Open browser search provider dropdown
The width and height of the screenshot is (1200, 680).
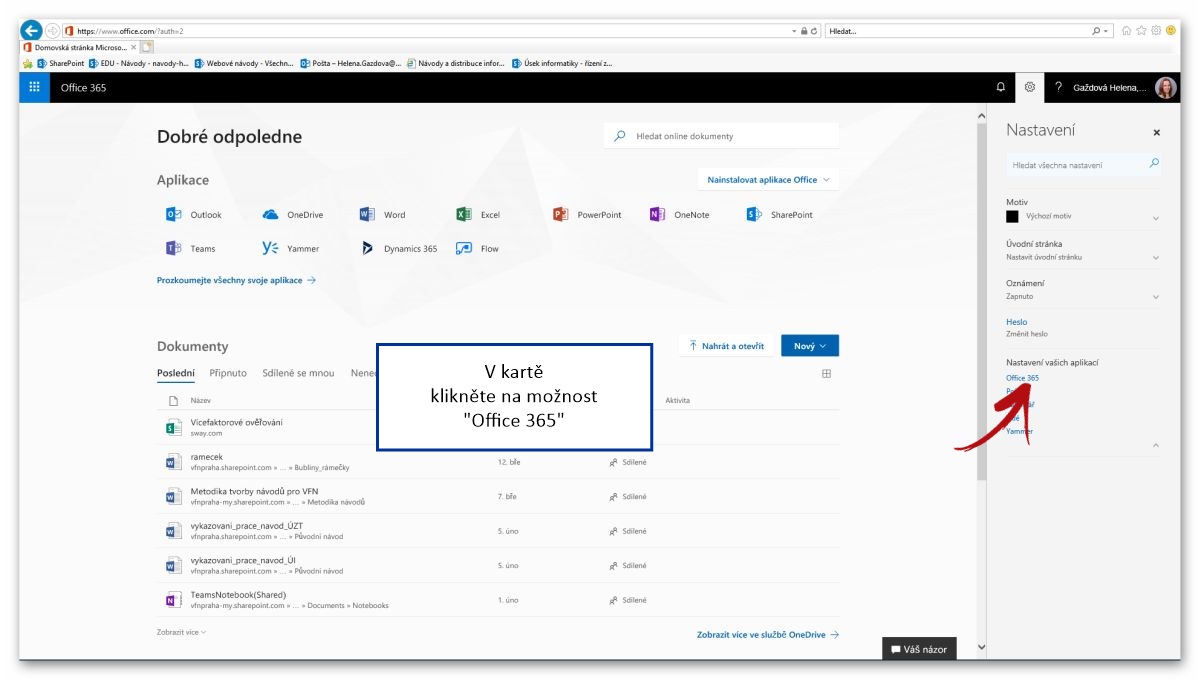[x=1108, y=31]
